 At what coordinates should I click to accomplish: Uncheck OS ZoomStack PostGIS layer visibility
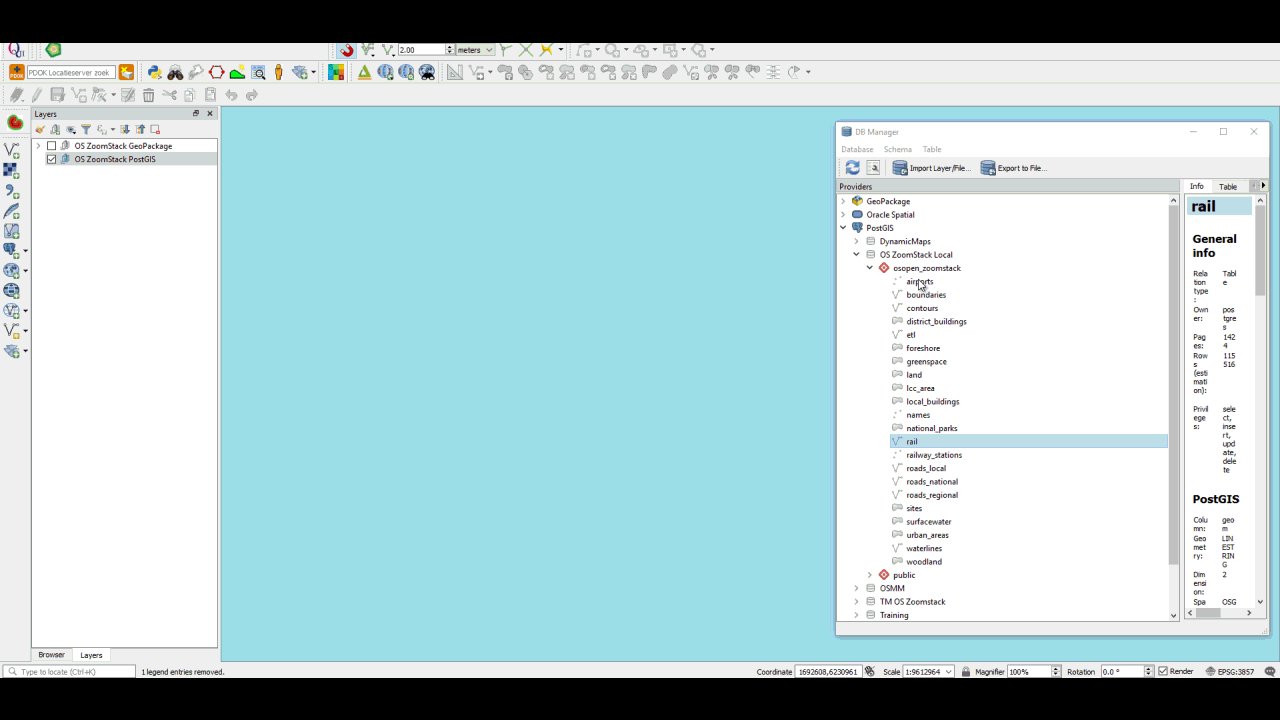(x=51, y=159)
